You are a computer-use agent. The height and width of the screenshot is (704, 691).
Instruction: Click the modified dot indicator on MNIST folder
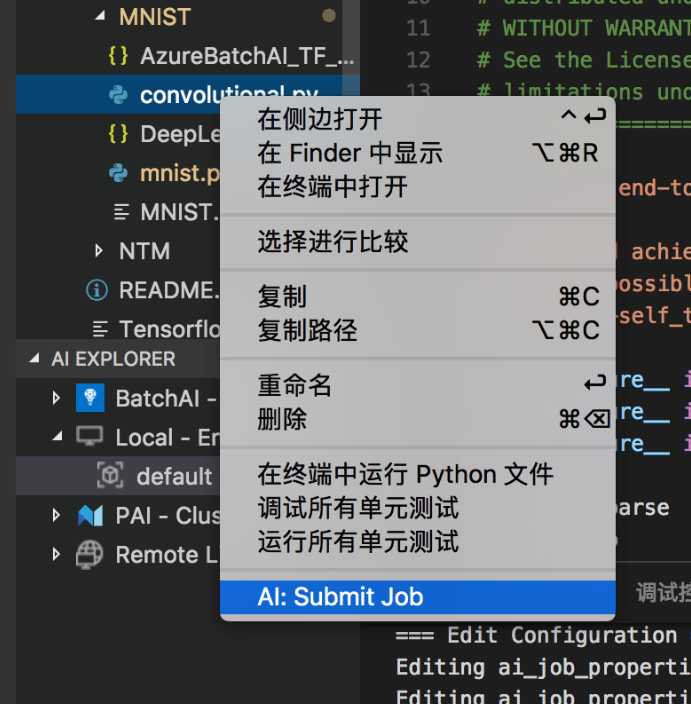tap(329, 16)
